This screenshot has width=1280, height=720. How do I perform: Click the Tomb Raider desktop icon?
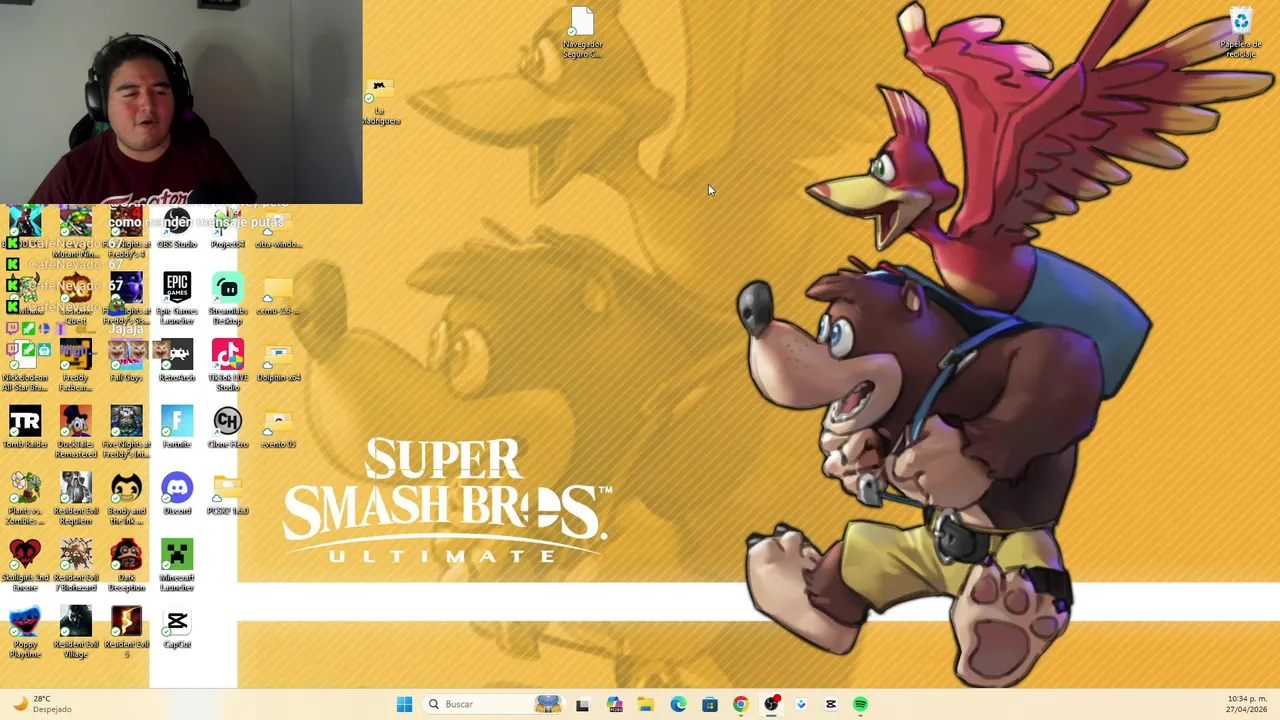[x=25, y=428]
